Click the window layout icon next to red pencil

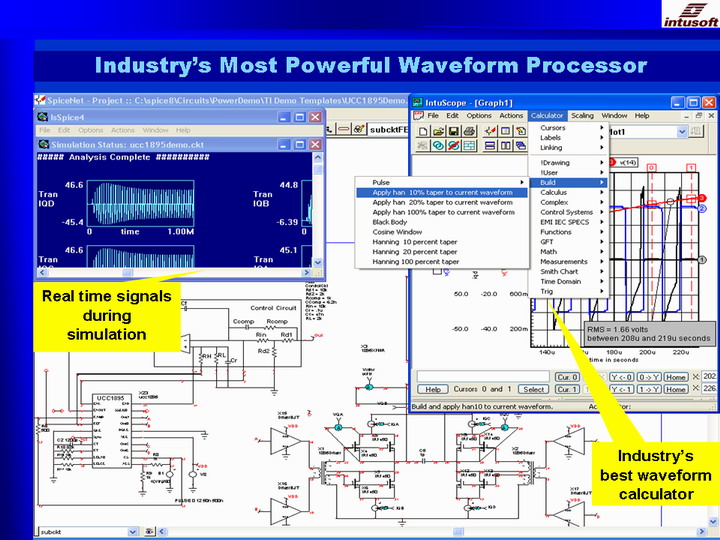coord(506,131)
